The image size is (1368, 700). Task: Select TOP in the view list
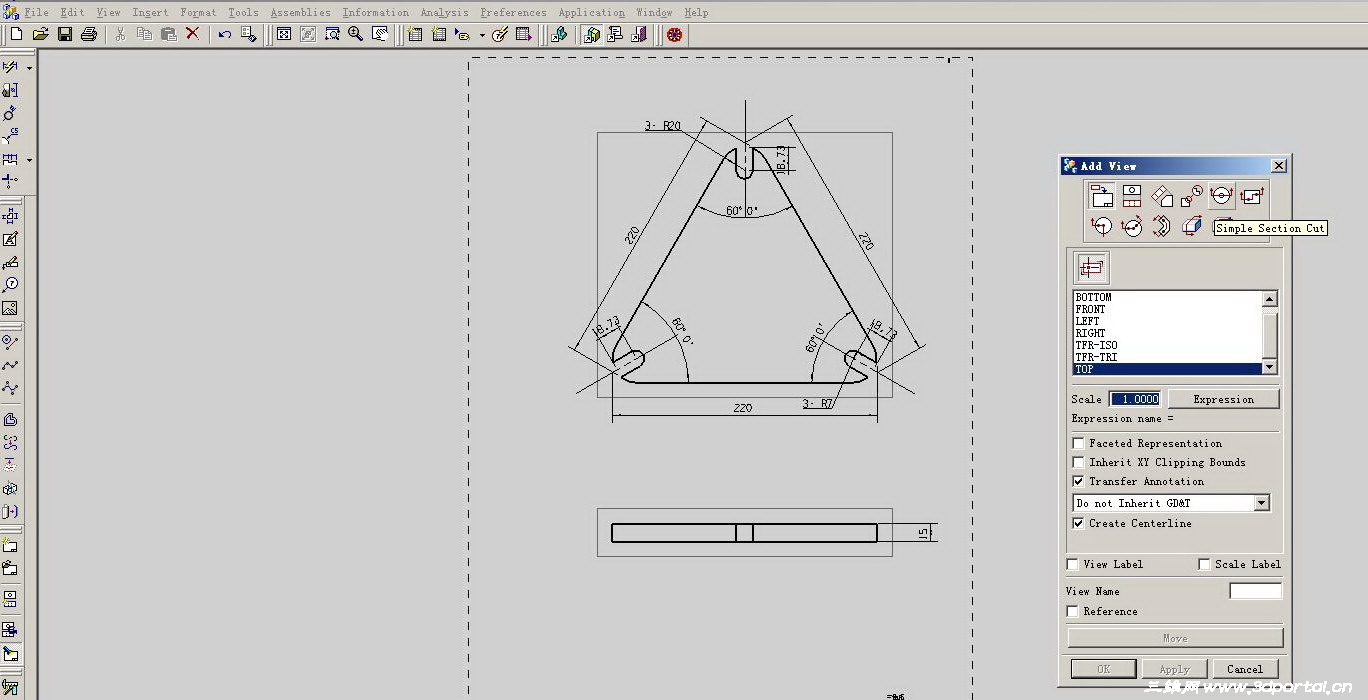click(1167, 369)
